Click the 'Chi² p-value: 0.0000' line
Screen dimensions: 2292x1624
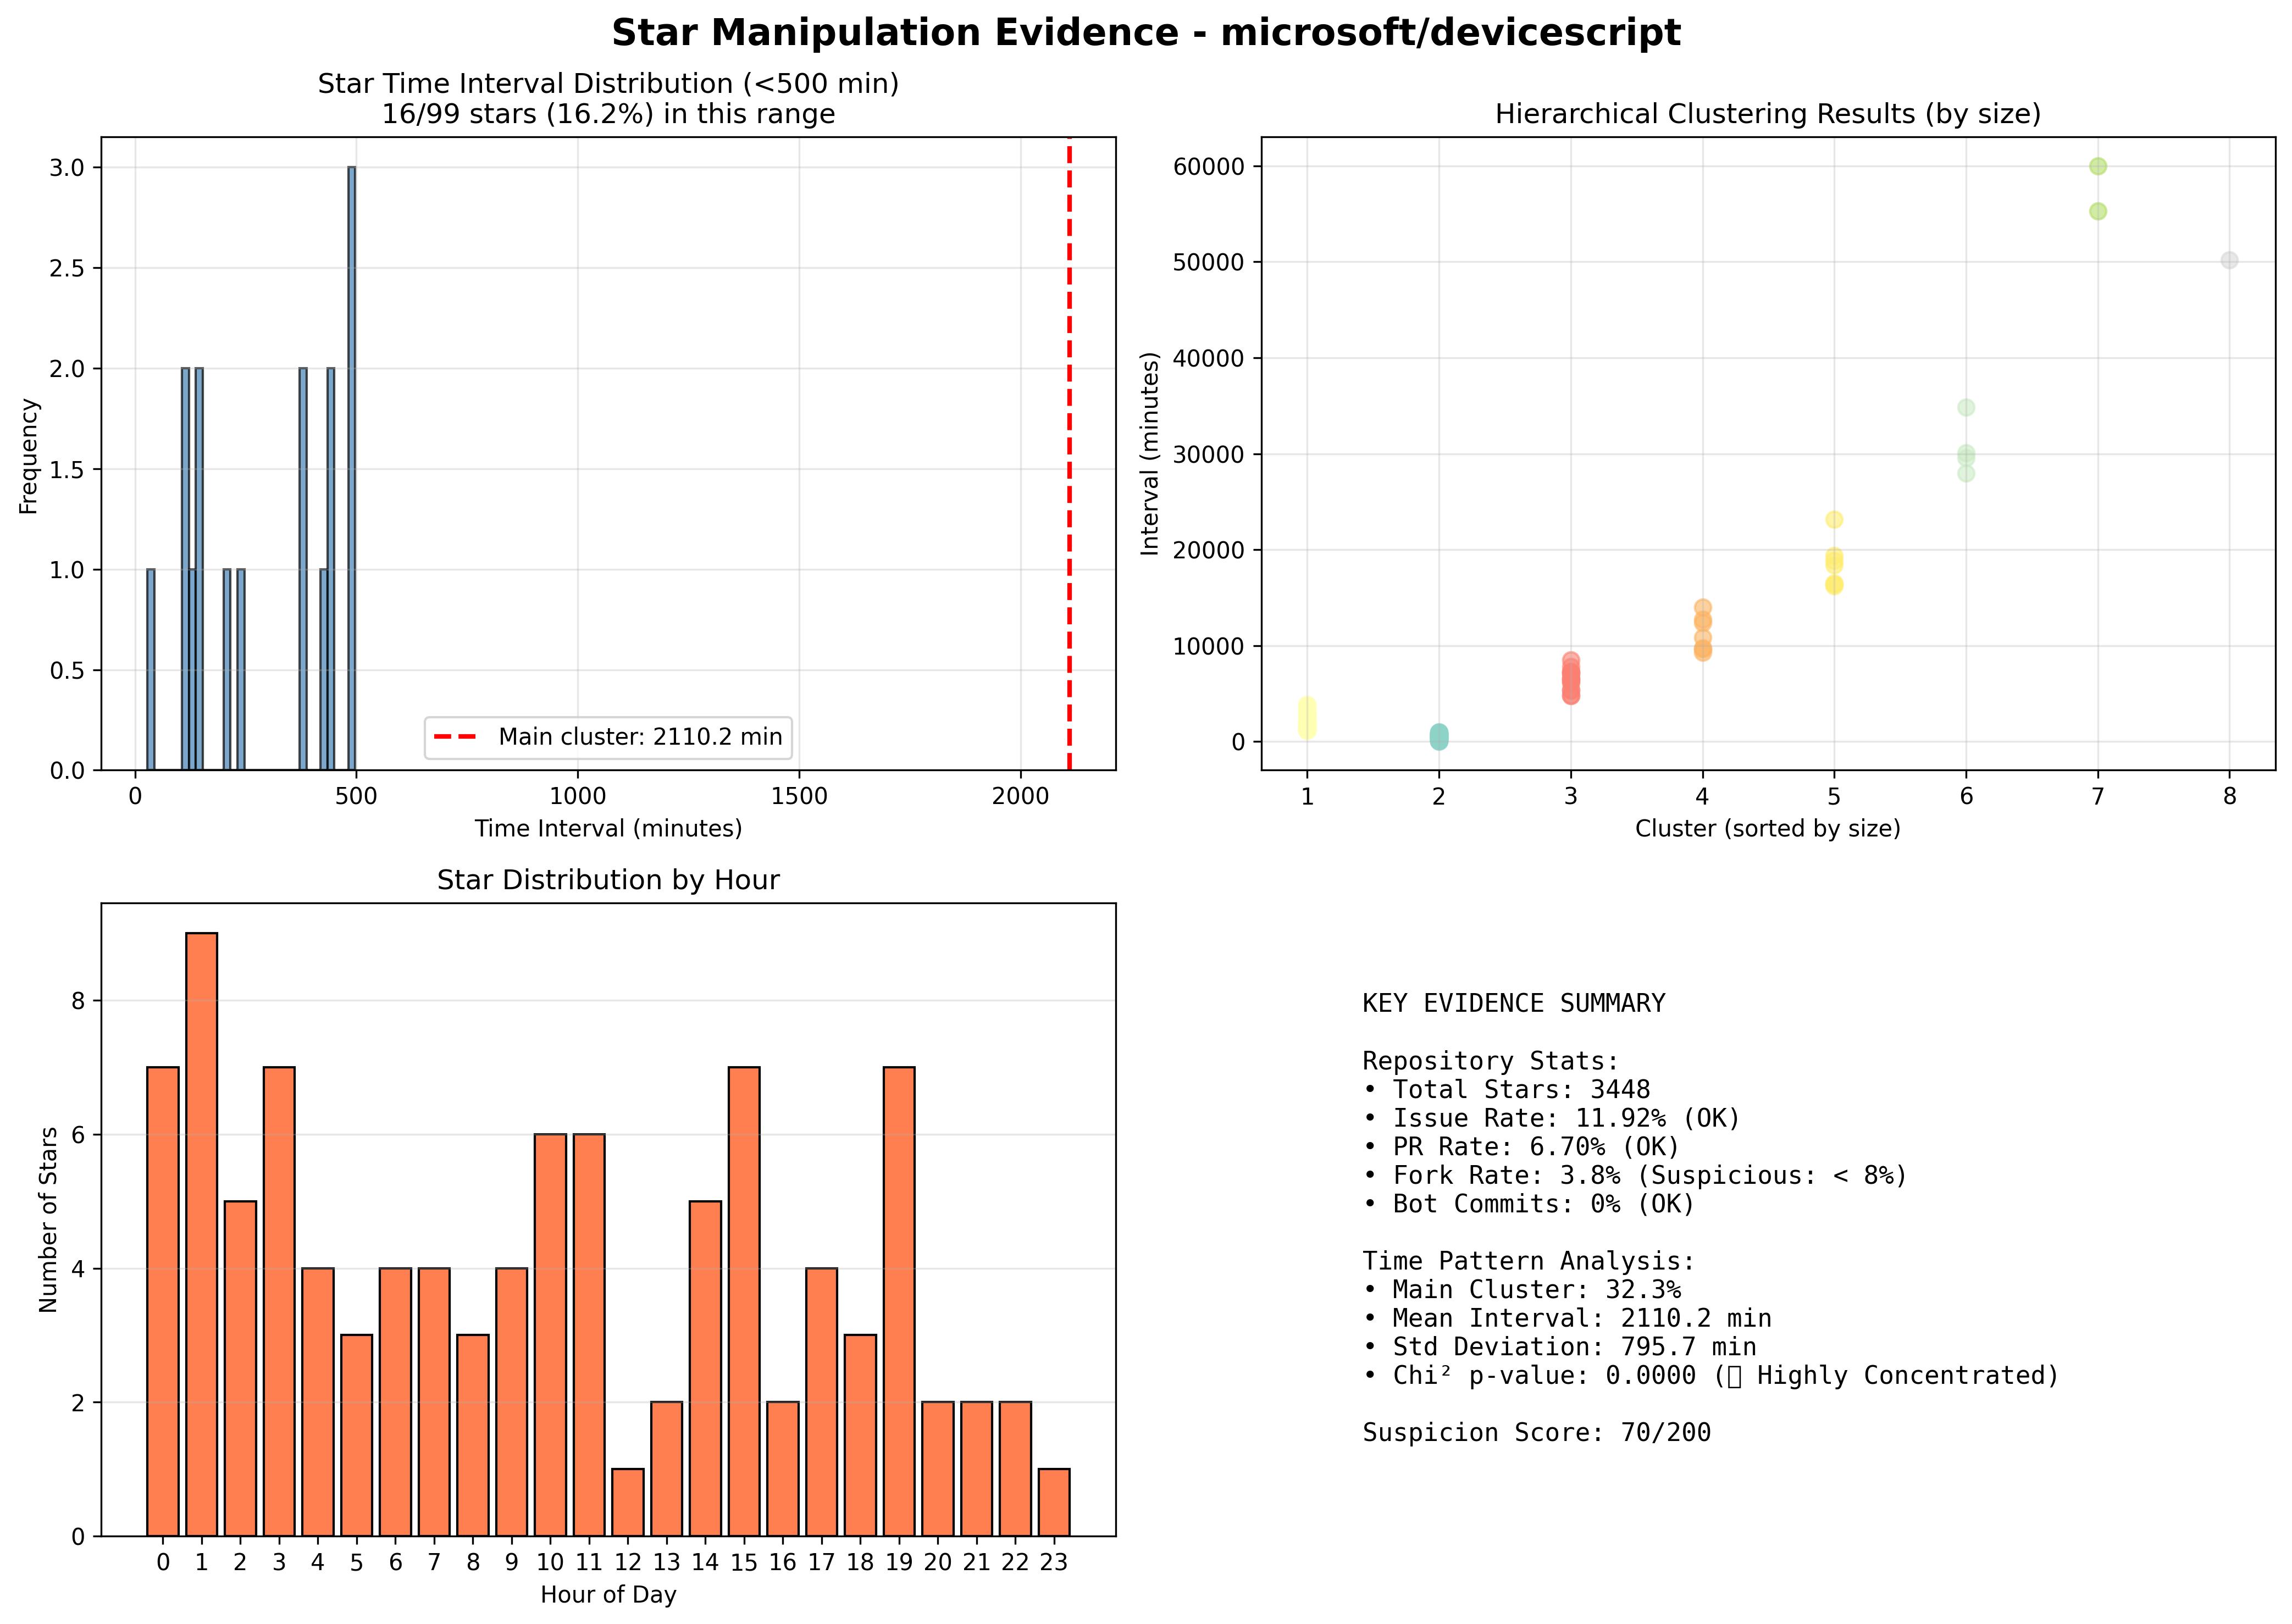pos(1712,1376)
